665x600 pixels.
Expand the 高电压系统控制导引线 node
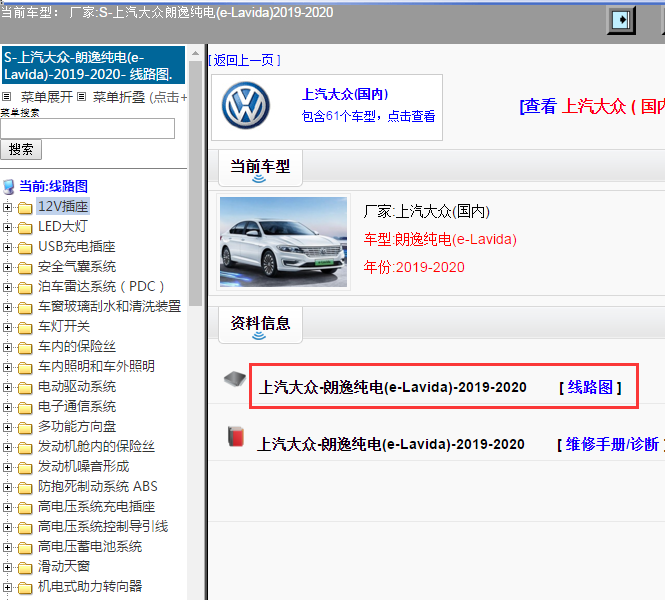coord(7,527)
